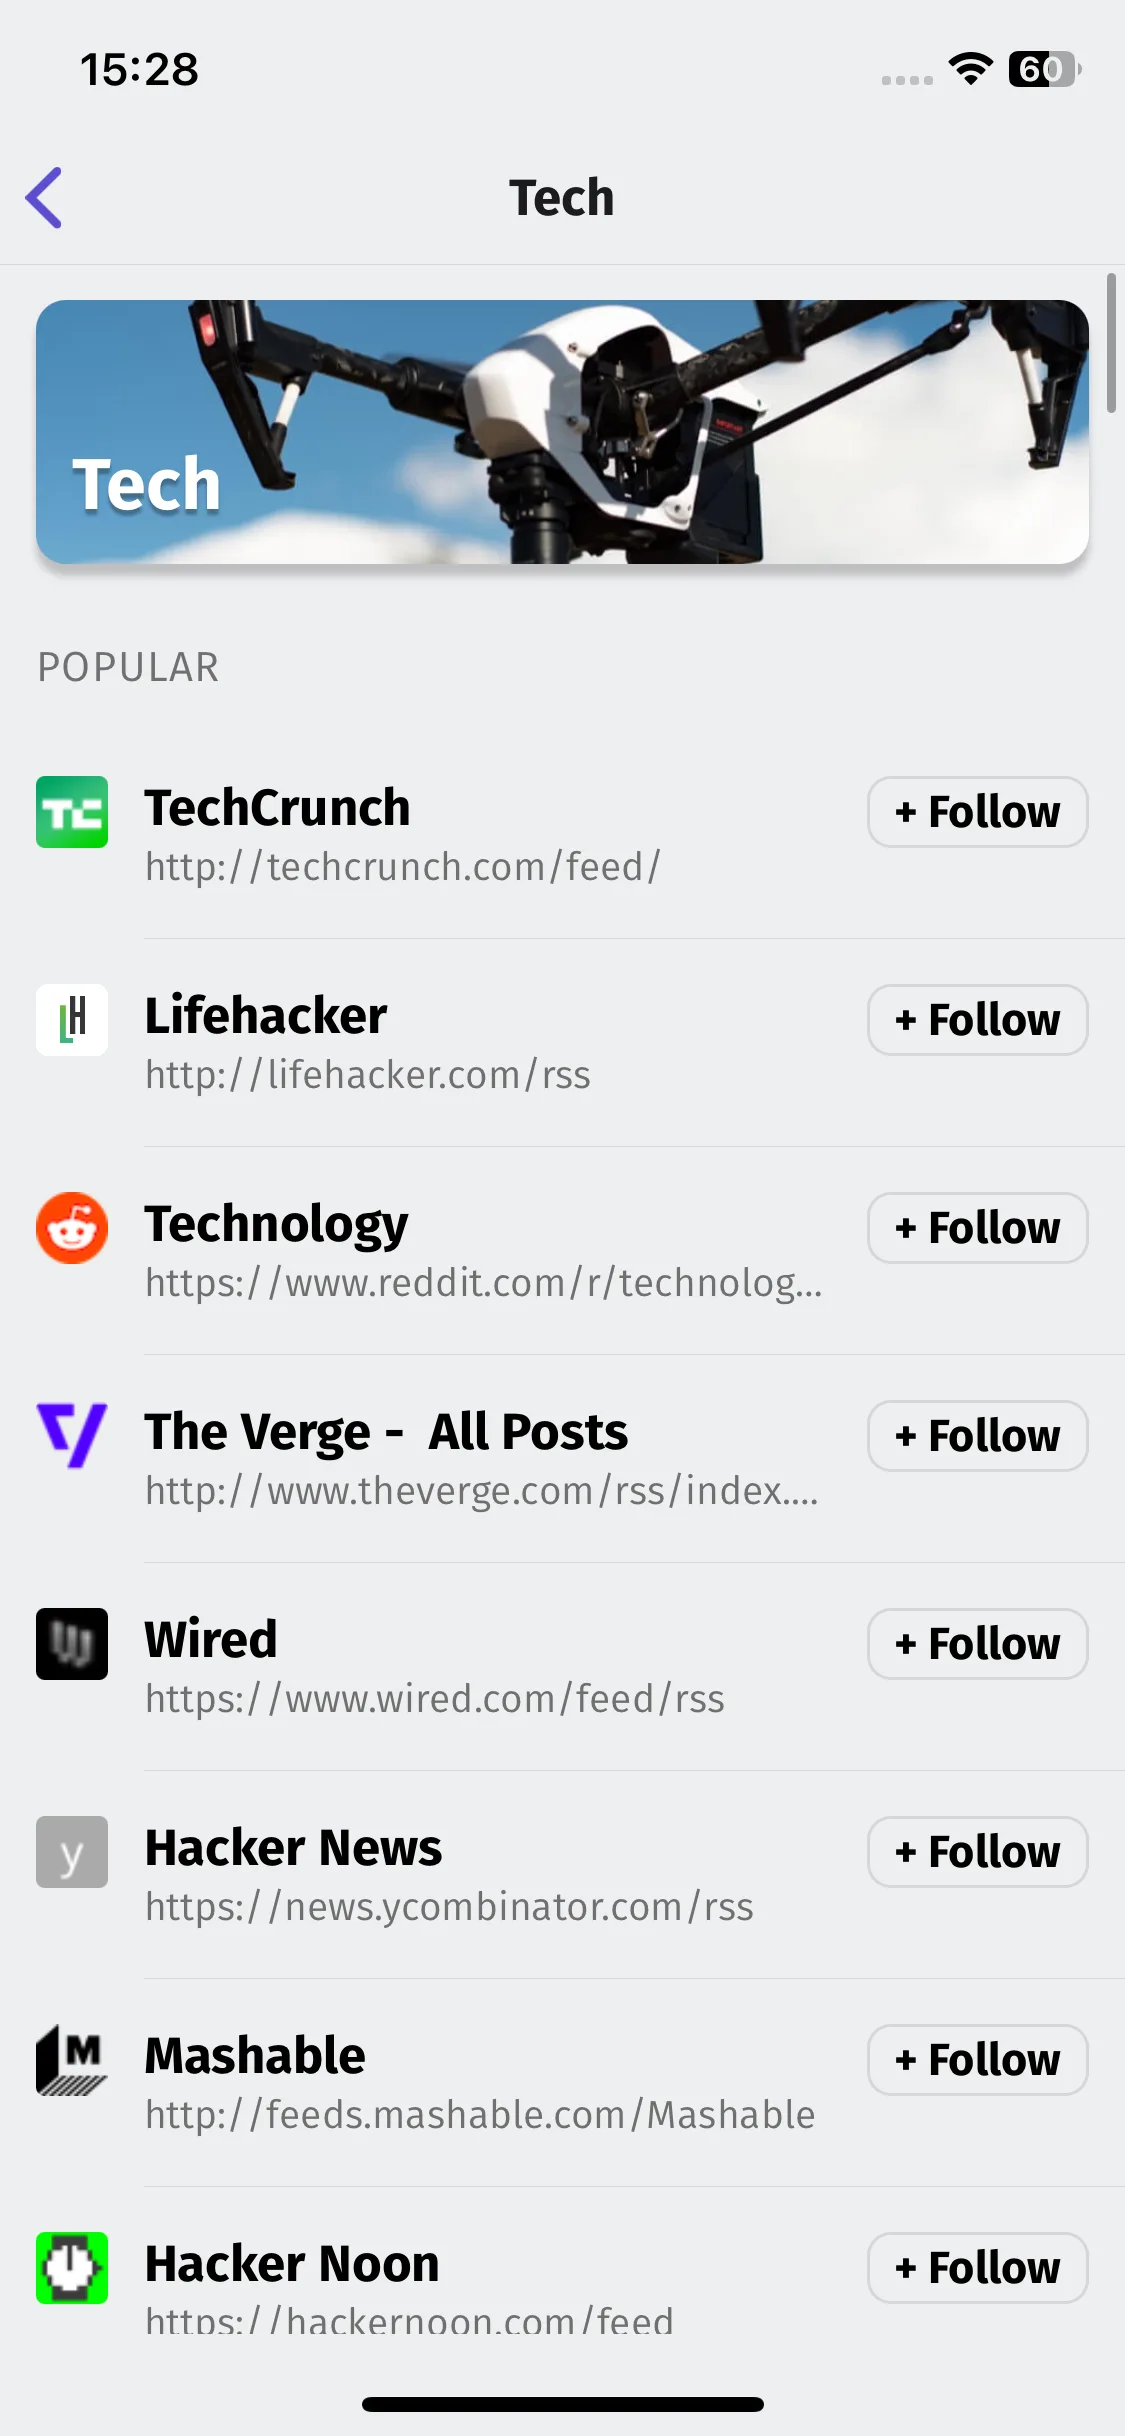Follow Reddit Technology feed
1125x2436 pixels.
(x=978, y=1228)
